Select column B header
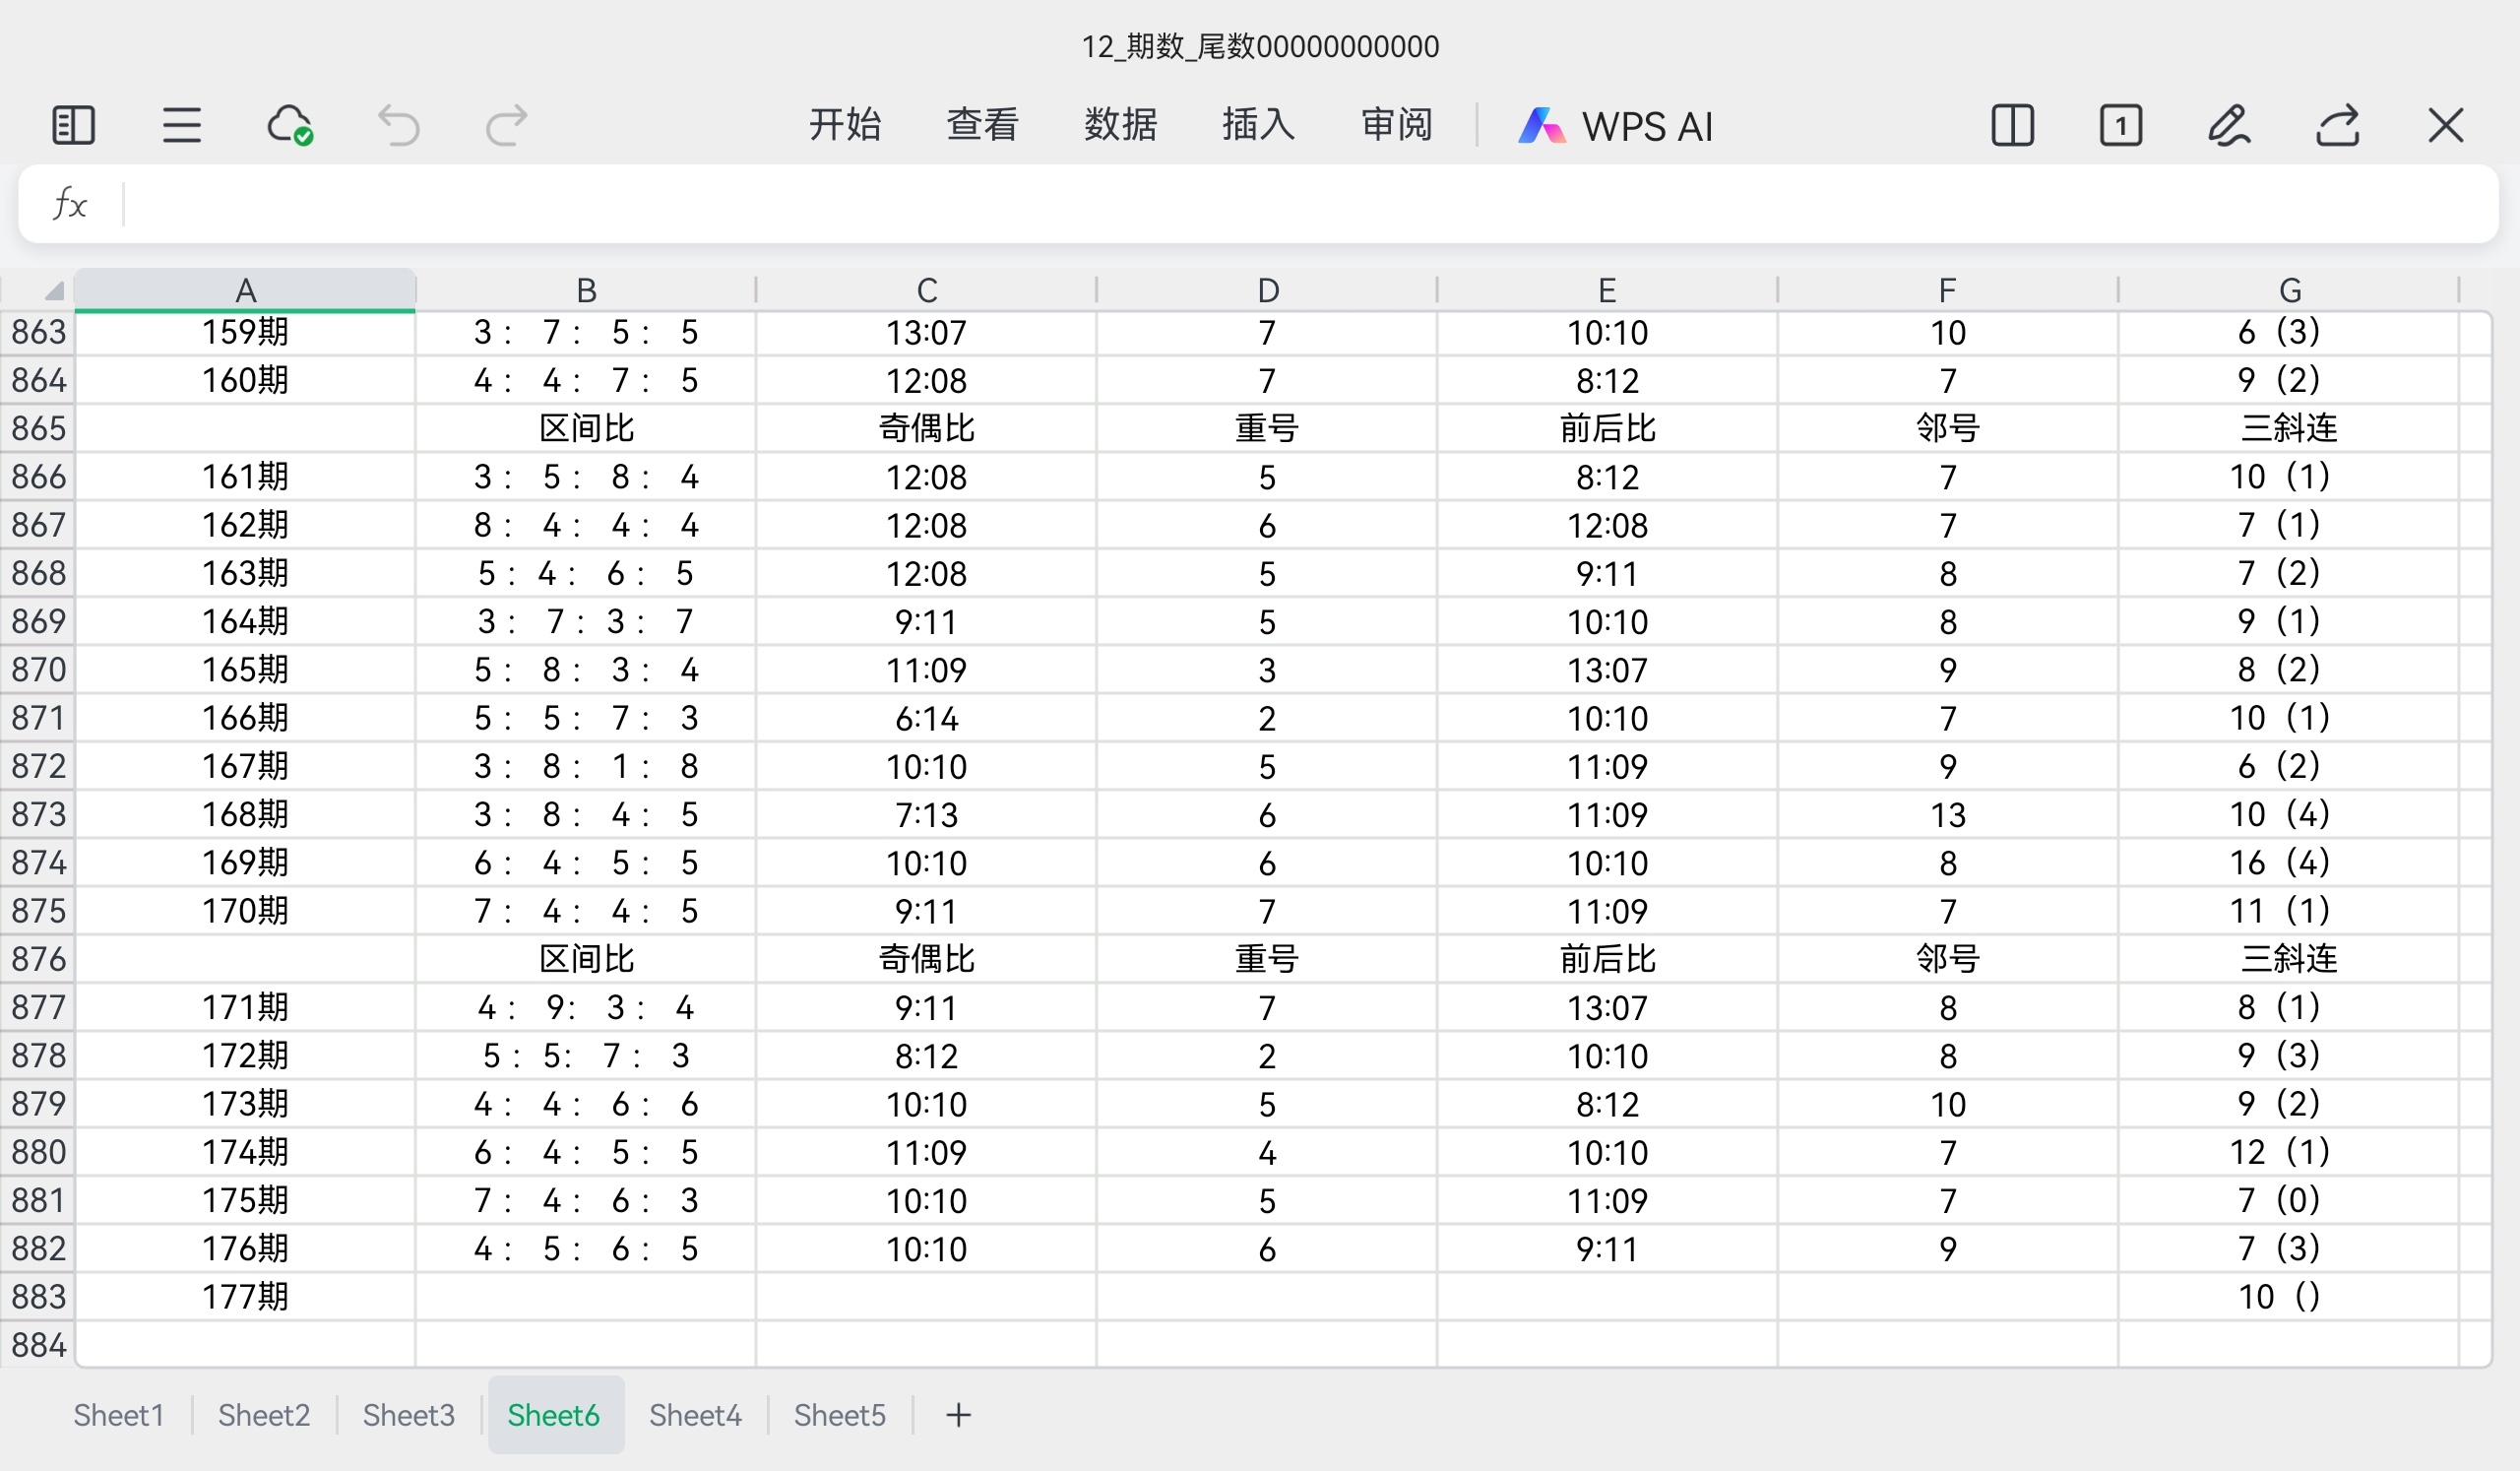 (x=586, y=290)
